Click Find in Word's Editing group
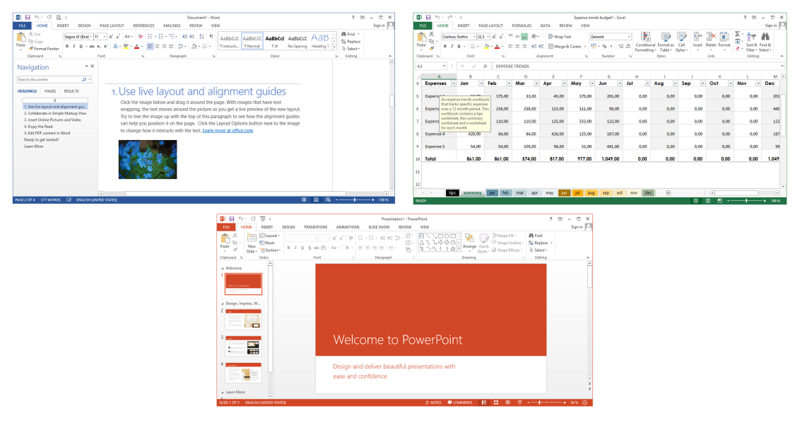The image size is (800, 423). 351,34
